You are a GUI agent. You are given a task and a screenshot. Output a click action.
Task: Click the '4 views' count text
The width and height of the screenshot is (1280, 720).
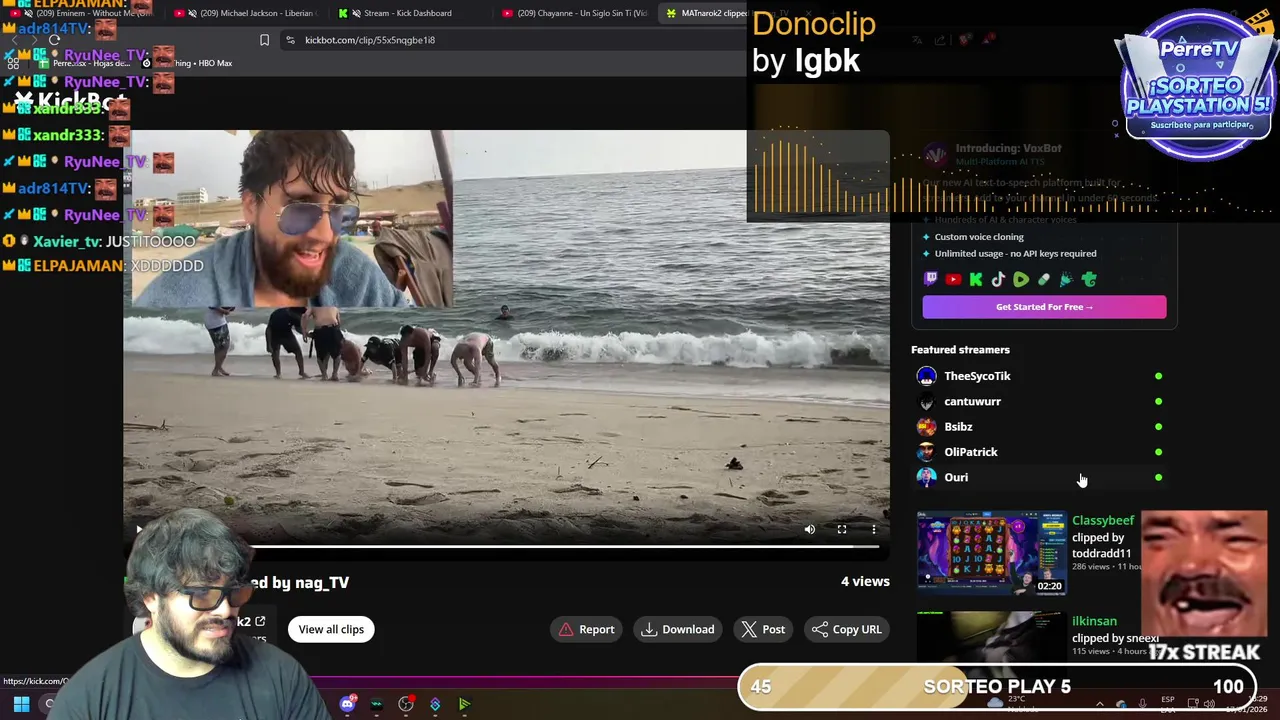tap(865, 581)
